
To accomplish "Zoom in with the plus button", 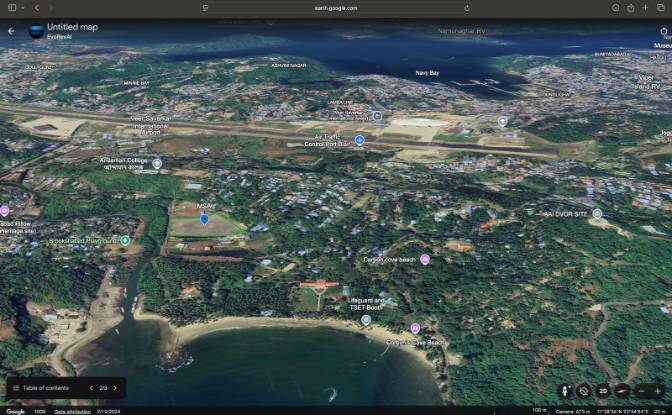I will 657,391.
